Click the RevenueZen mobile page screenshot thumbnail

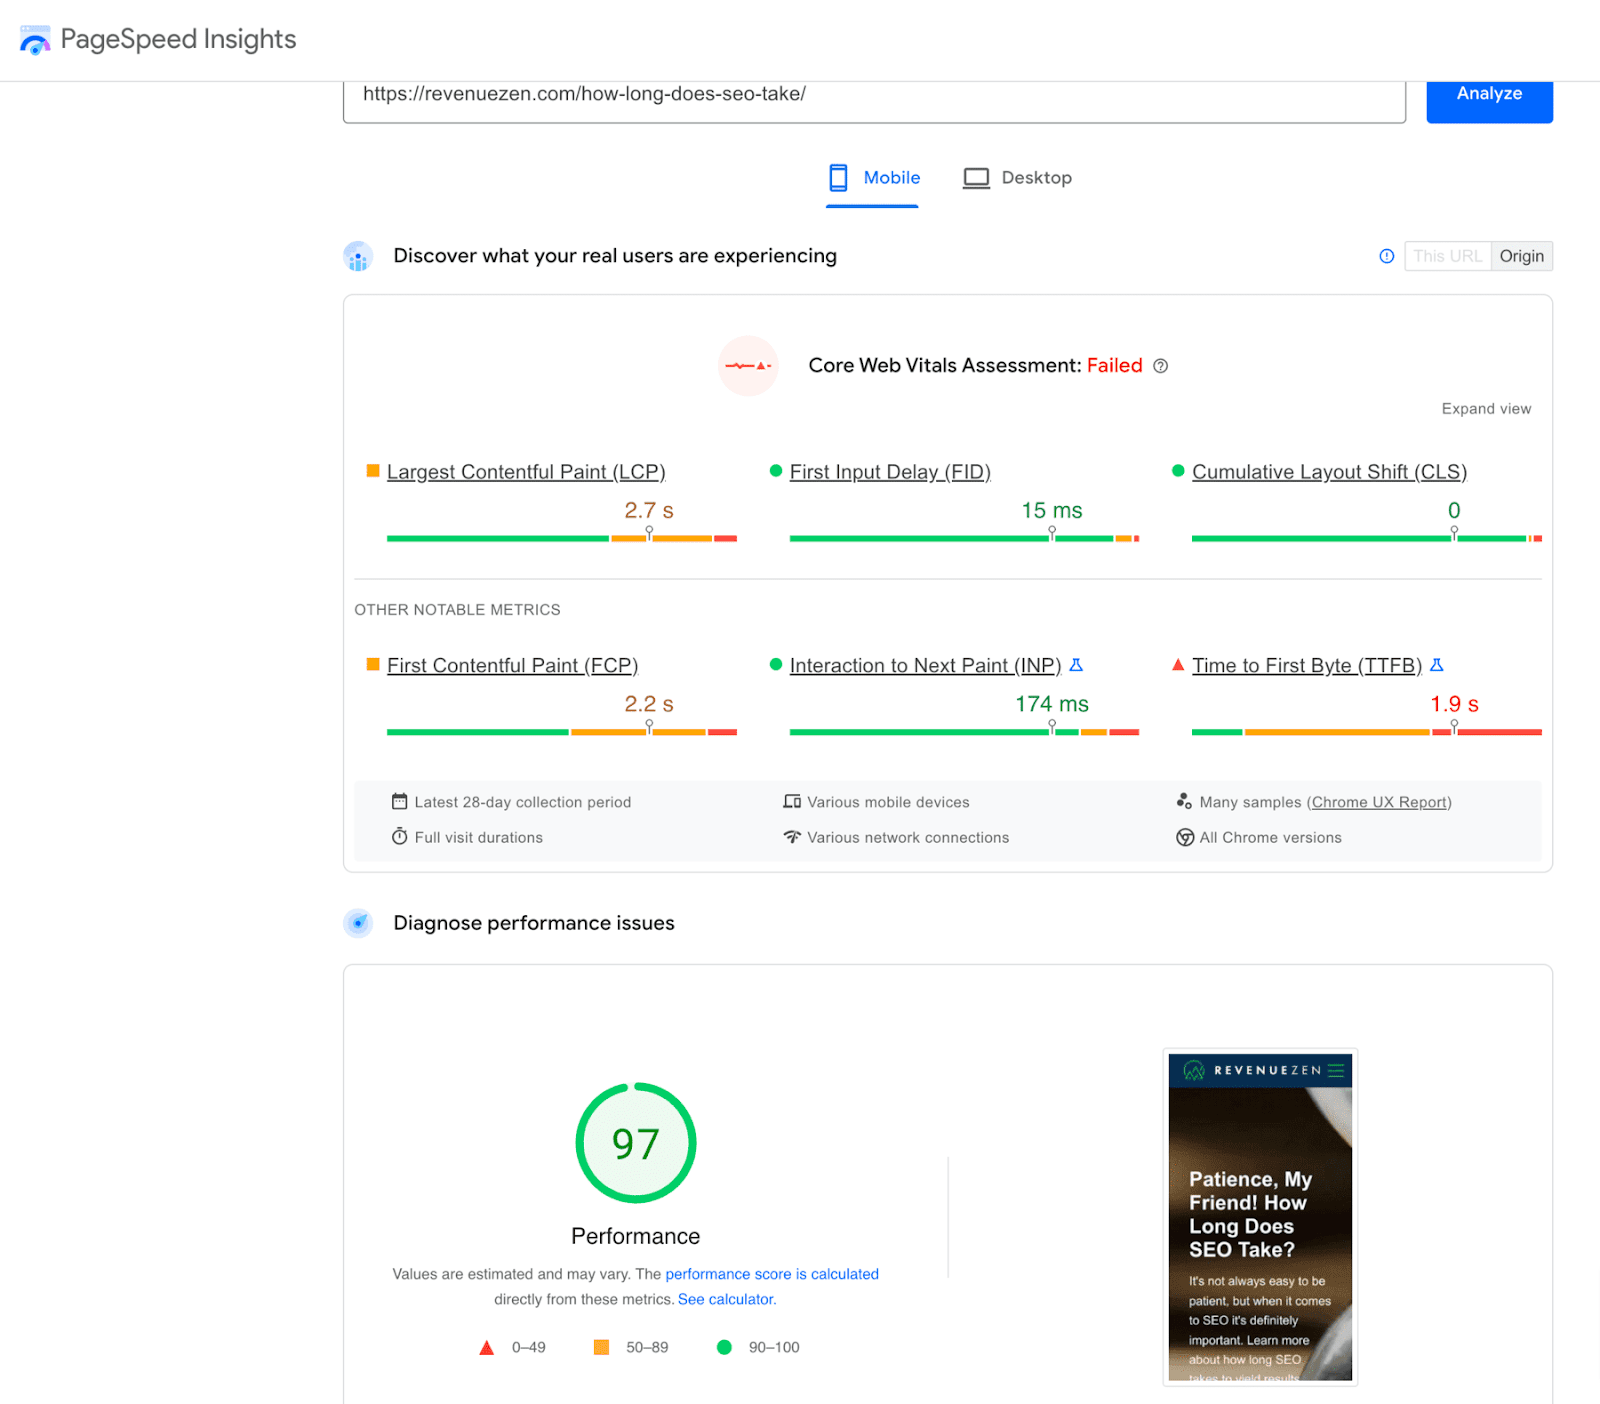click(x=1260, y=1217)
